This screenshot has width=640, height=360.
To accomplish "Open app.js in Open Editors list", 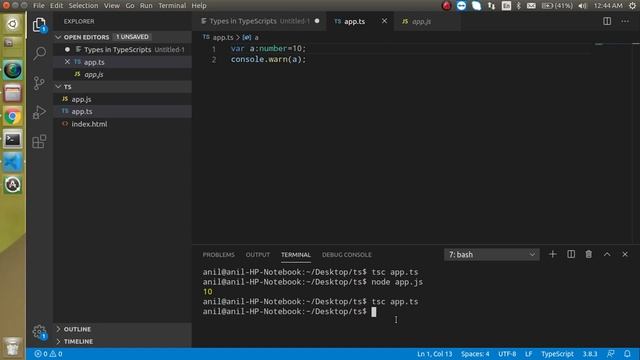I will (122, 74).
